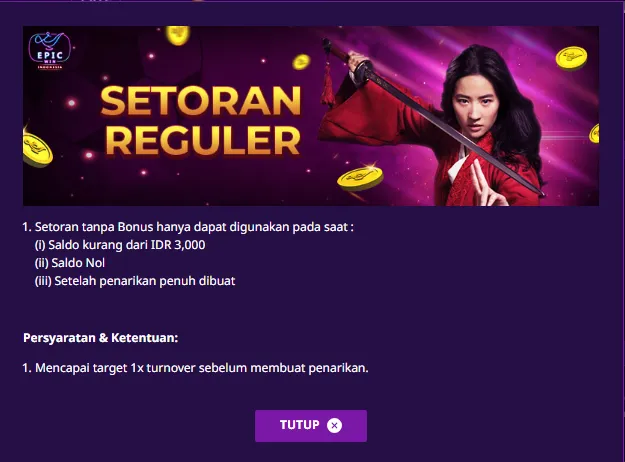Click the '(ii) Saldo Nol' line

click(70, 263)
